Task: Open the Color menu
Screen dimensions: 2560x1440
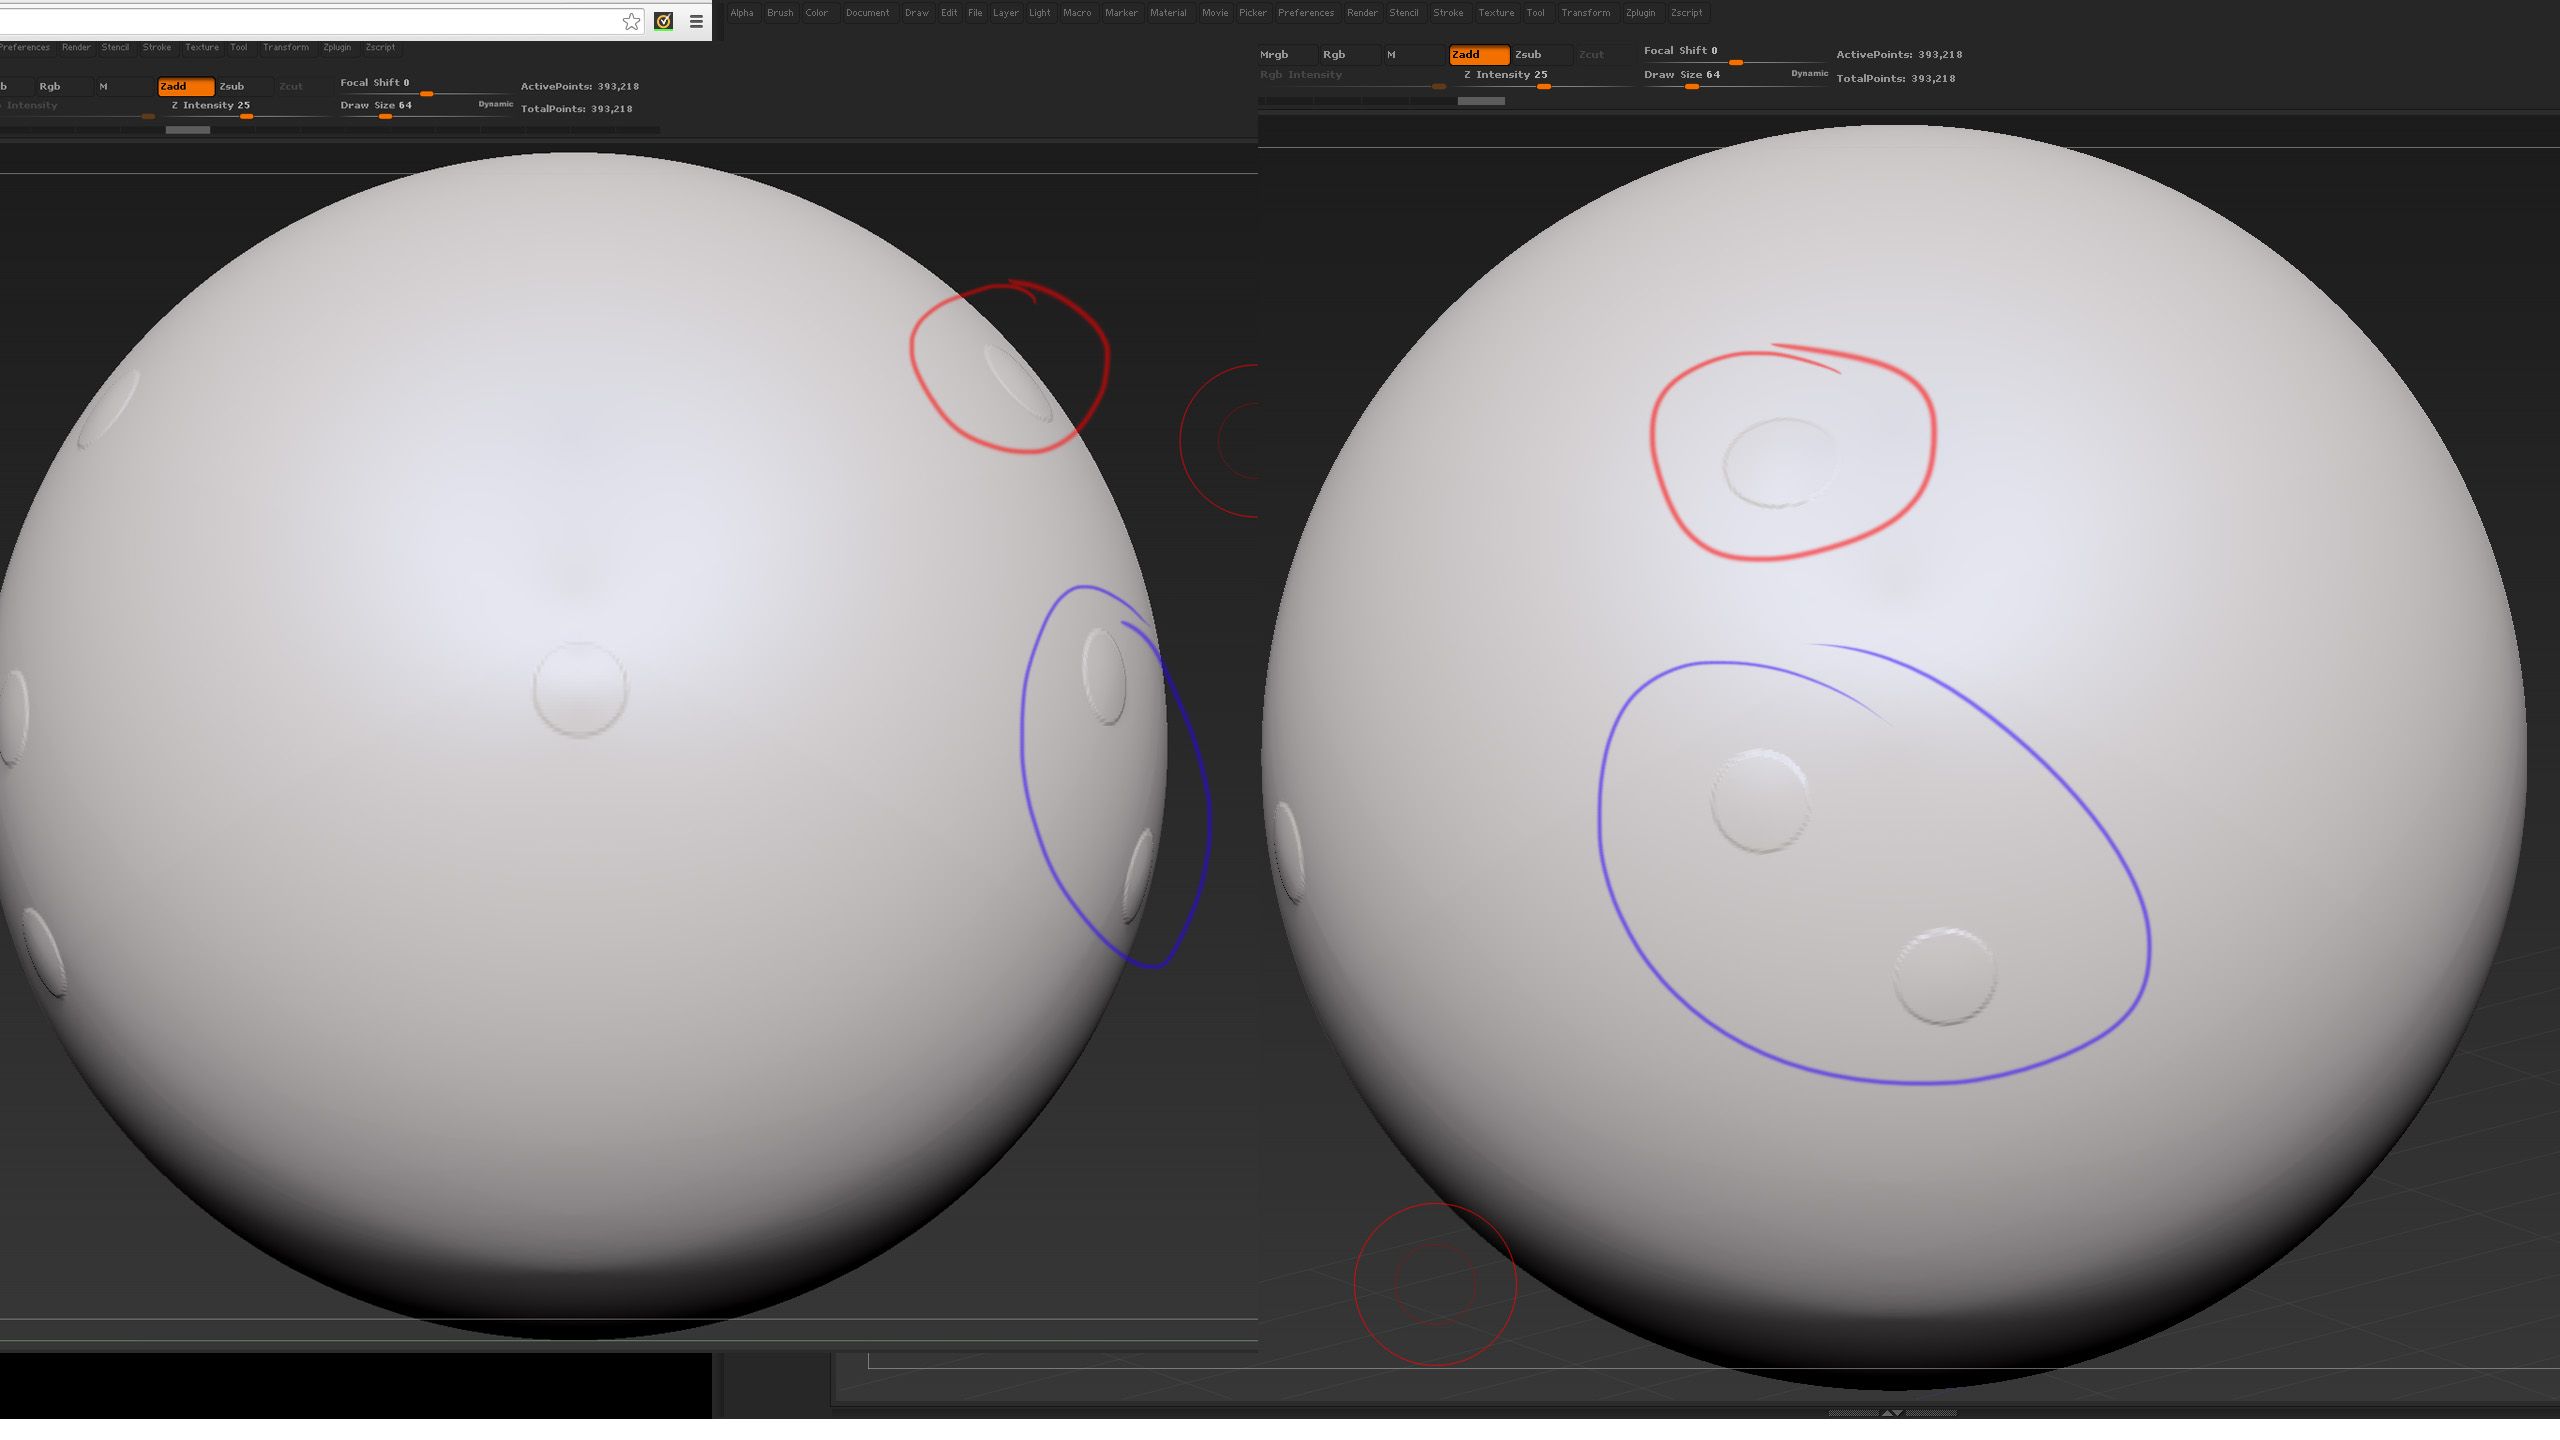Action: (x=817, y=13)
